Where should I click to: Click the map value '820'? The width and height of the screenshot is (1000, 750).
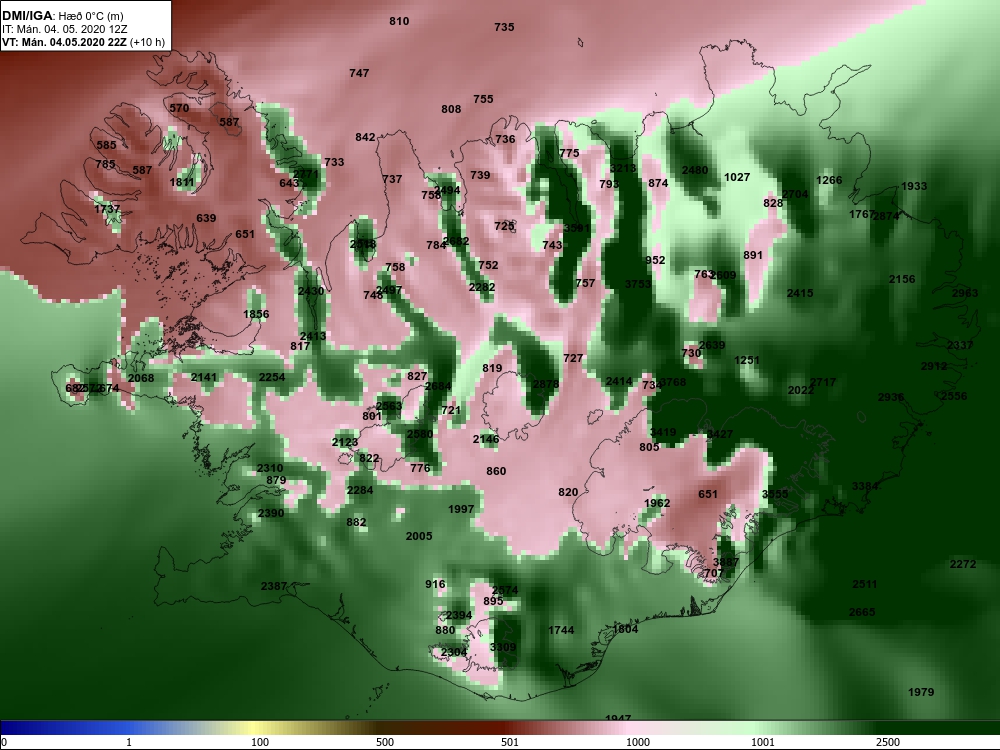coord(568,492)
